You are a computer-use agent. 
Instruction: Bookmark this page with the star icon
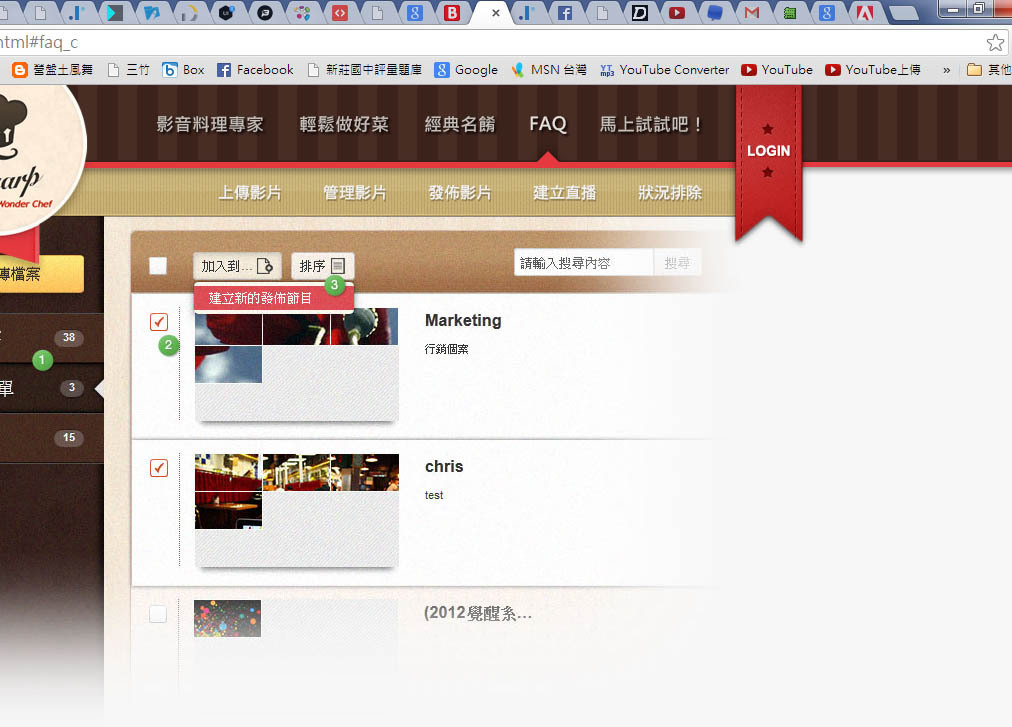995,43
